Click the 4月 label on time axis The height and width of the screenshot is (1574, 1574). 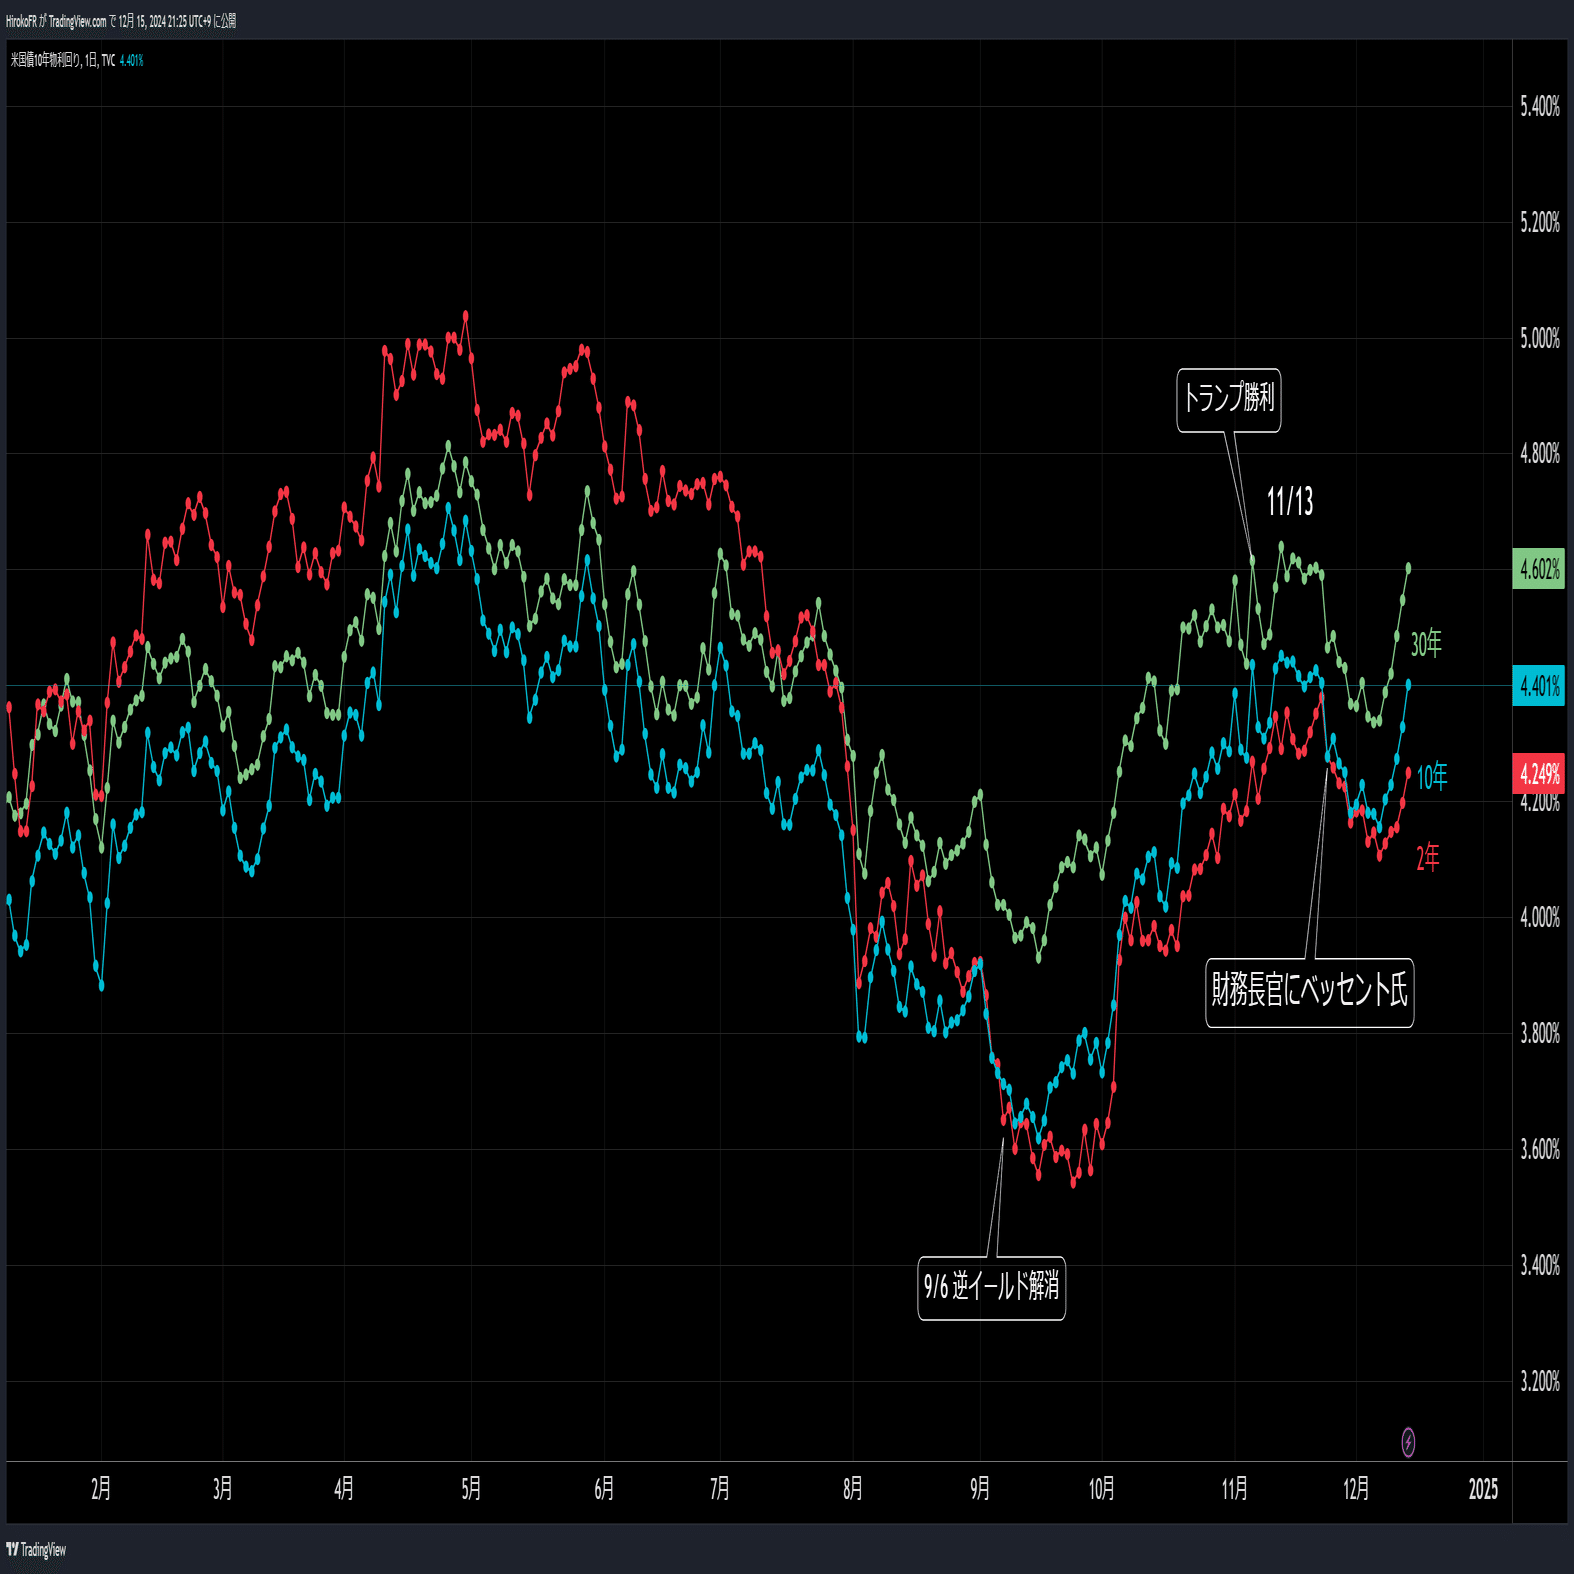pyautogui.click(x=344, y=1489)
